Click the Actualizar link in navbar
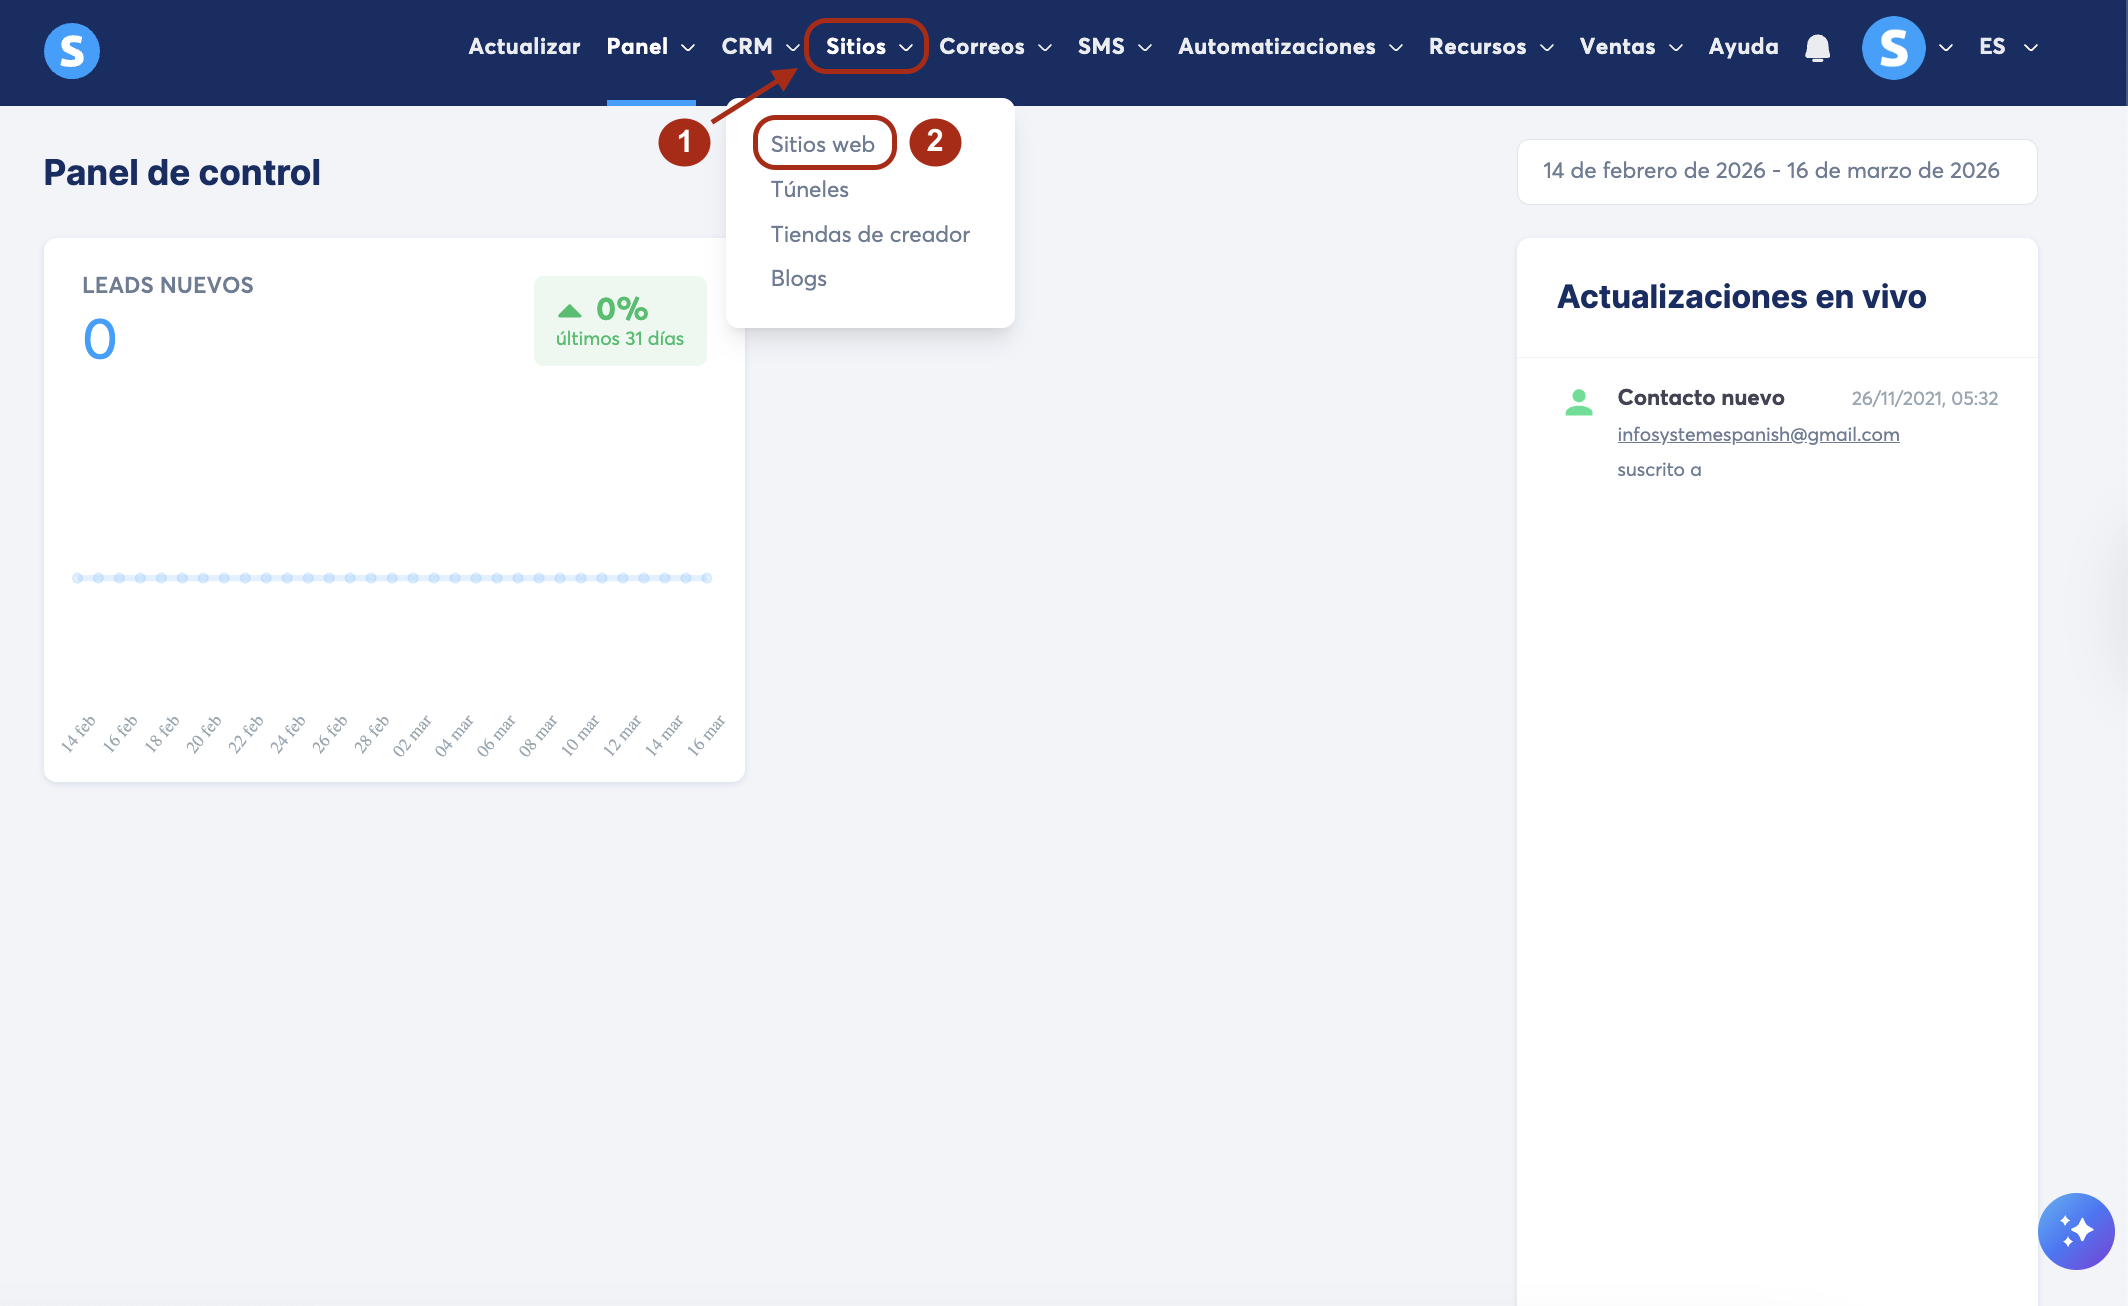This screenshot has height=1306, width=2128. coord(524,47)
